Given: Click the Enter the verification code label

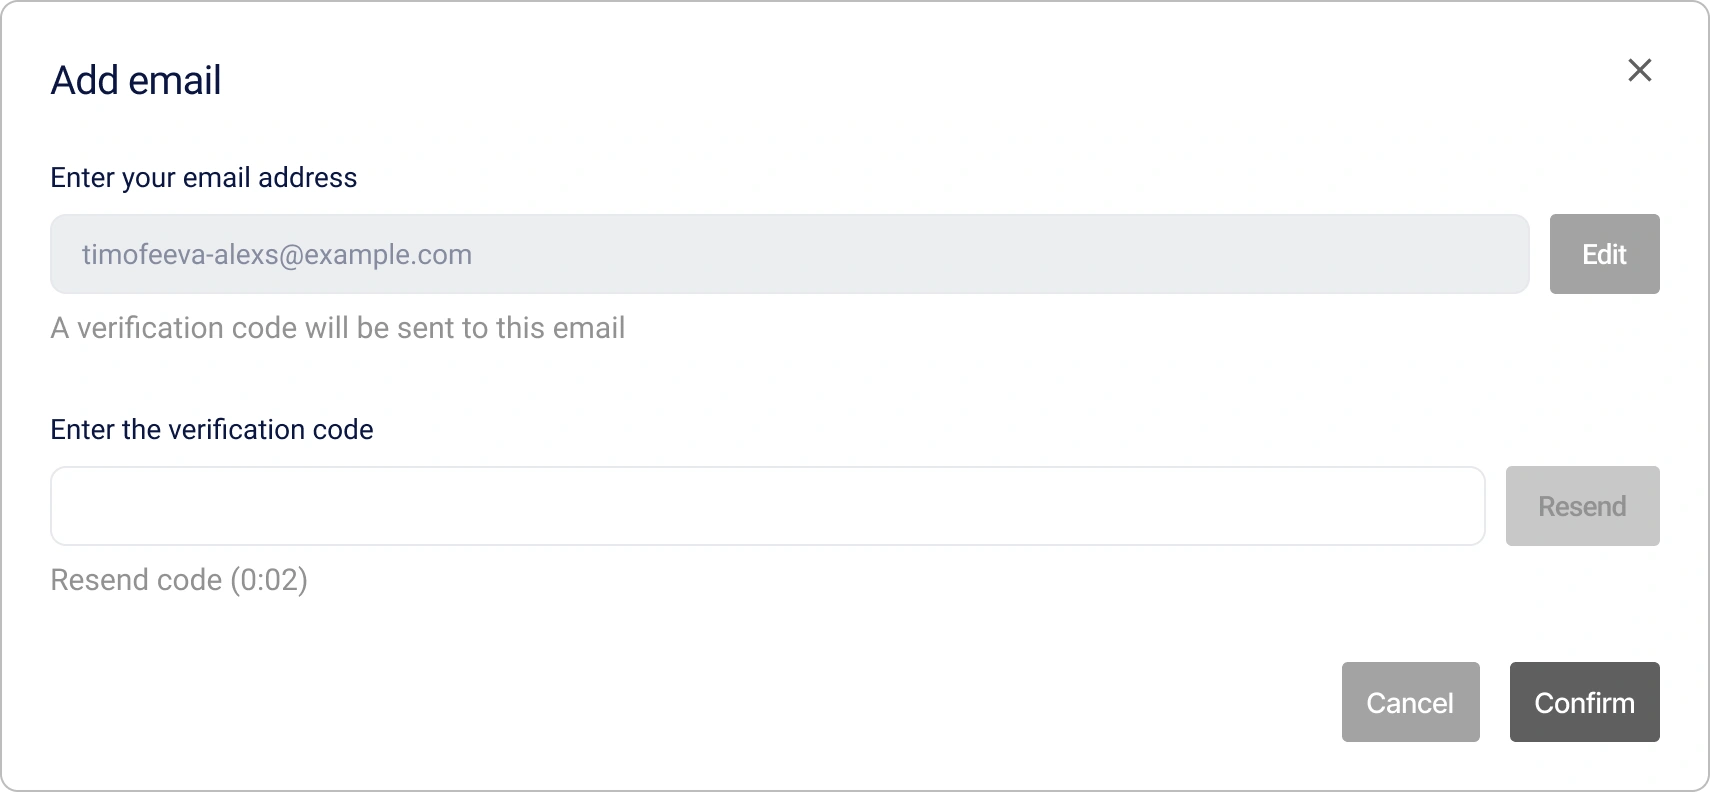Looking at the screenshot, I should click(x=212, y=429).
